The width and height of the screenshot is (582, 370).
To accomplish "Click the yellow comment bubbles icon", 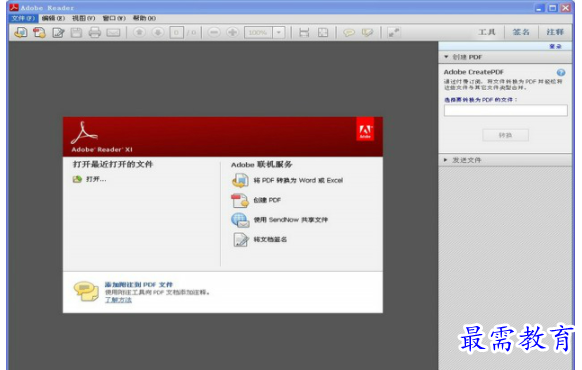I will tap(86, 291).
